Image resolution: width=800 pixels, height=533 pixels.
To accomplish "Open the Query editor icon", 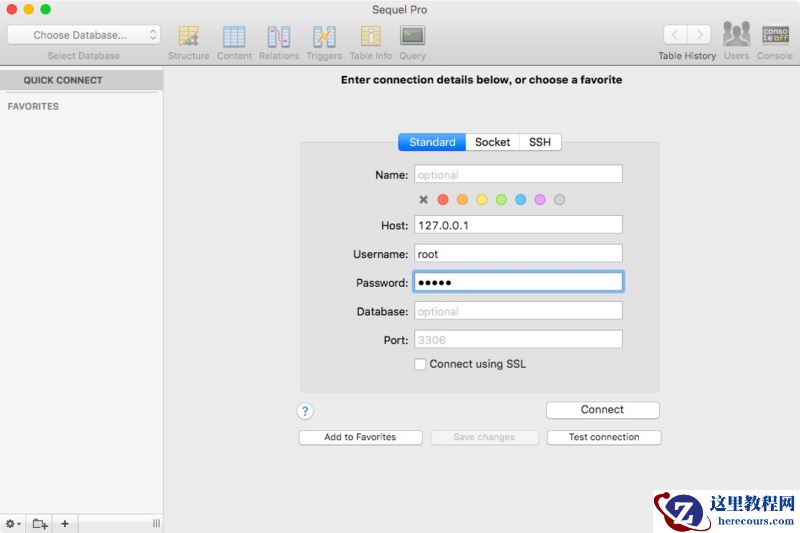I will tap(412, 36).
